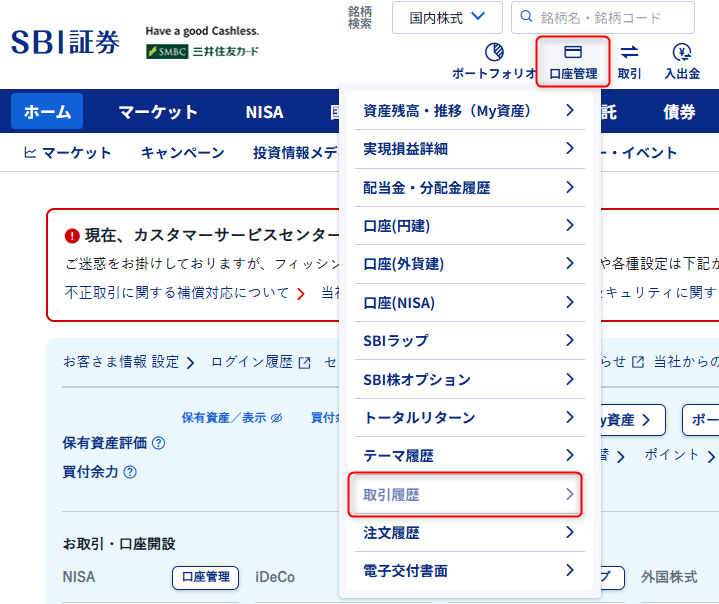Select テーマ履歴 menu entry
Viewport: 719px width, 604px height.
coord(470,456)
